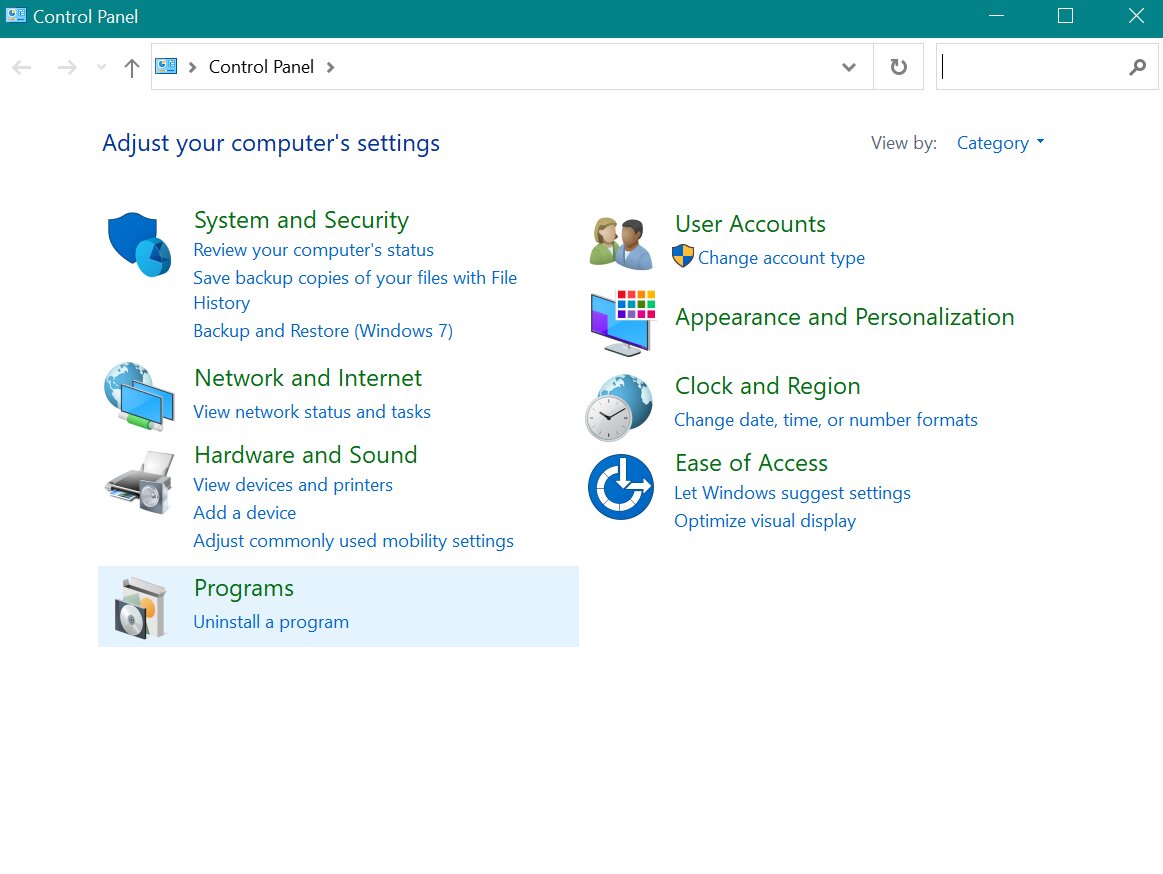Image resolution: width=1163 pixels, height=874 pixels.
Task: Minimize the Control Panel window
Action: tap(996, 16)
